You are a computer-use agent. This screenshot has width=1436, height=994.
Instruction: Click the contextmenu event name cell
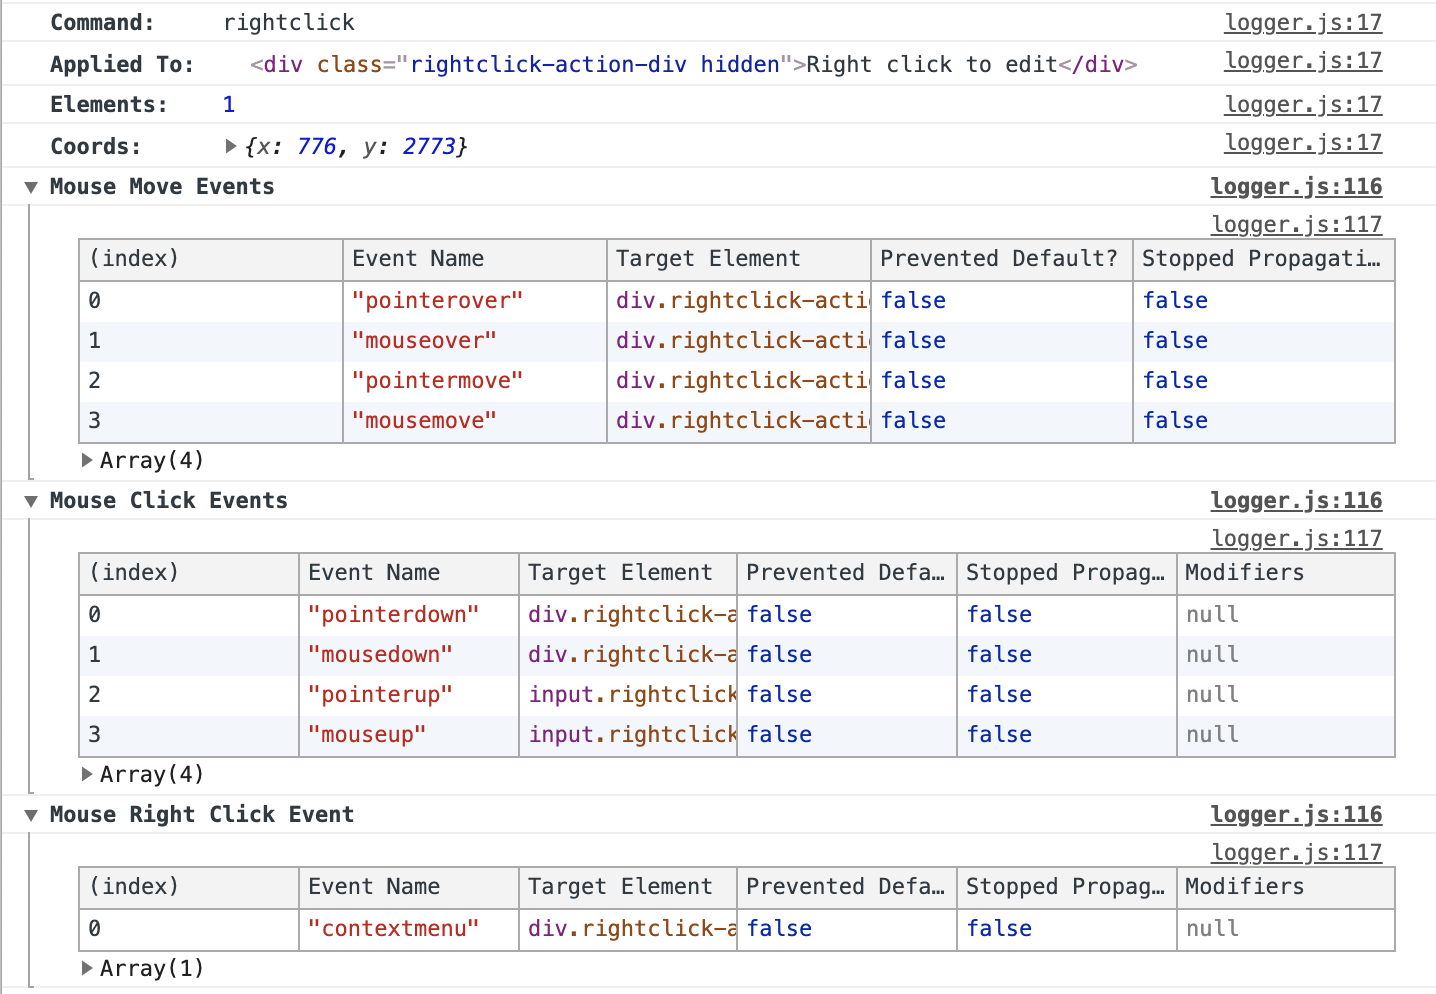pos(398,928)
